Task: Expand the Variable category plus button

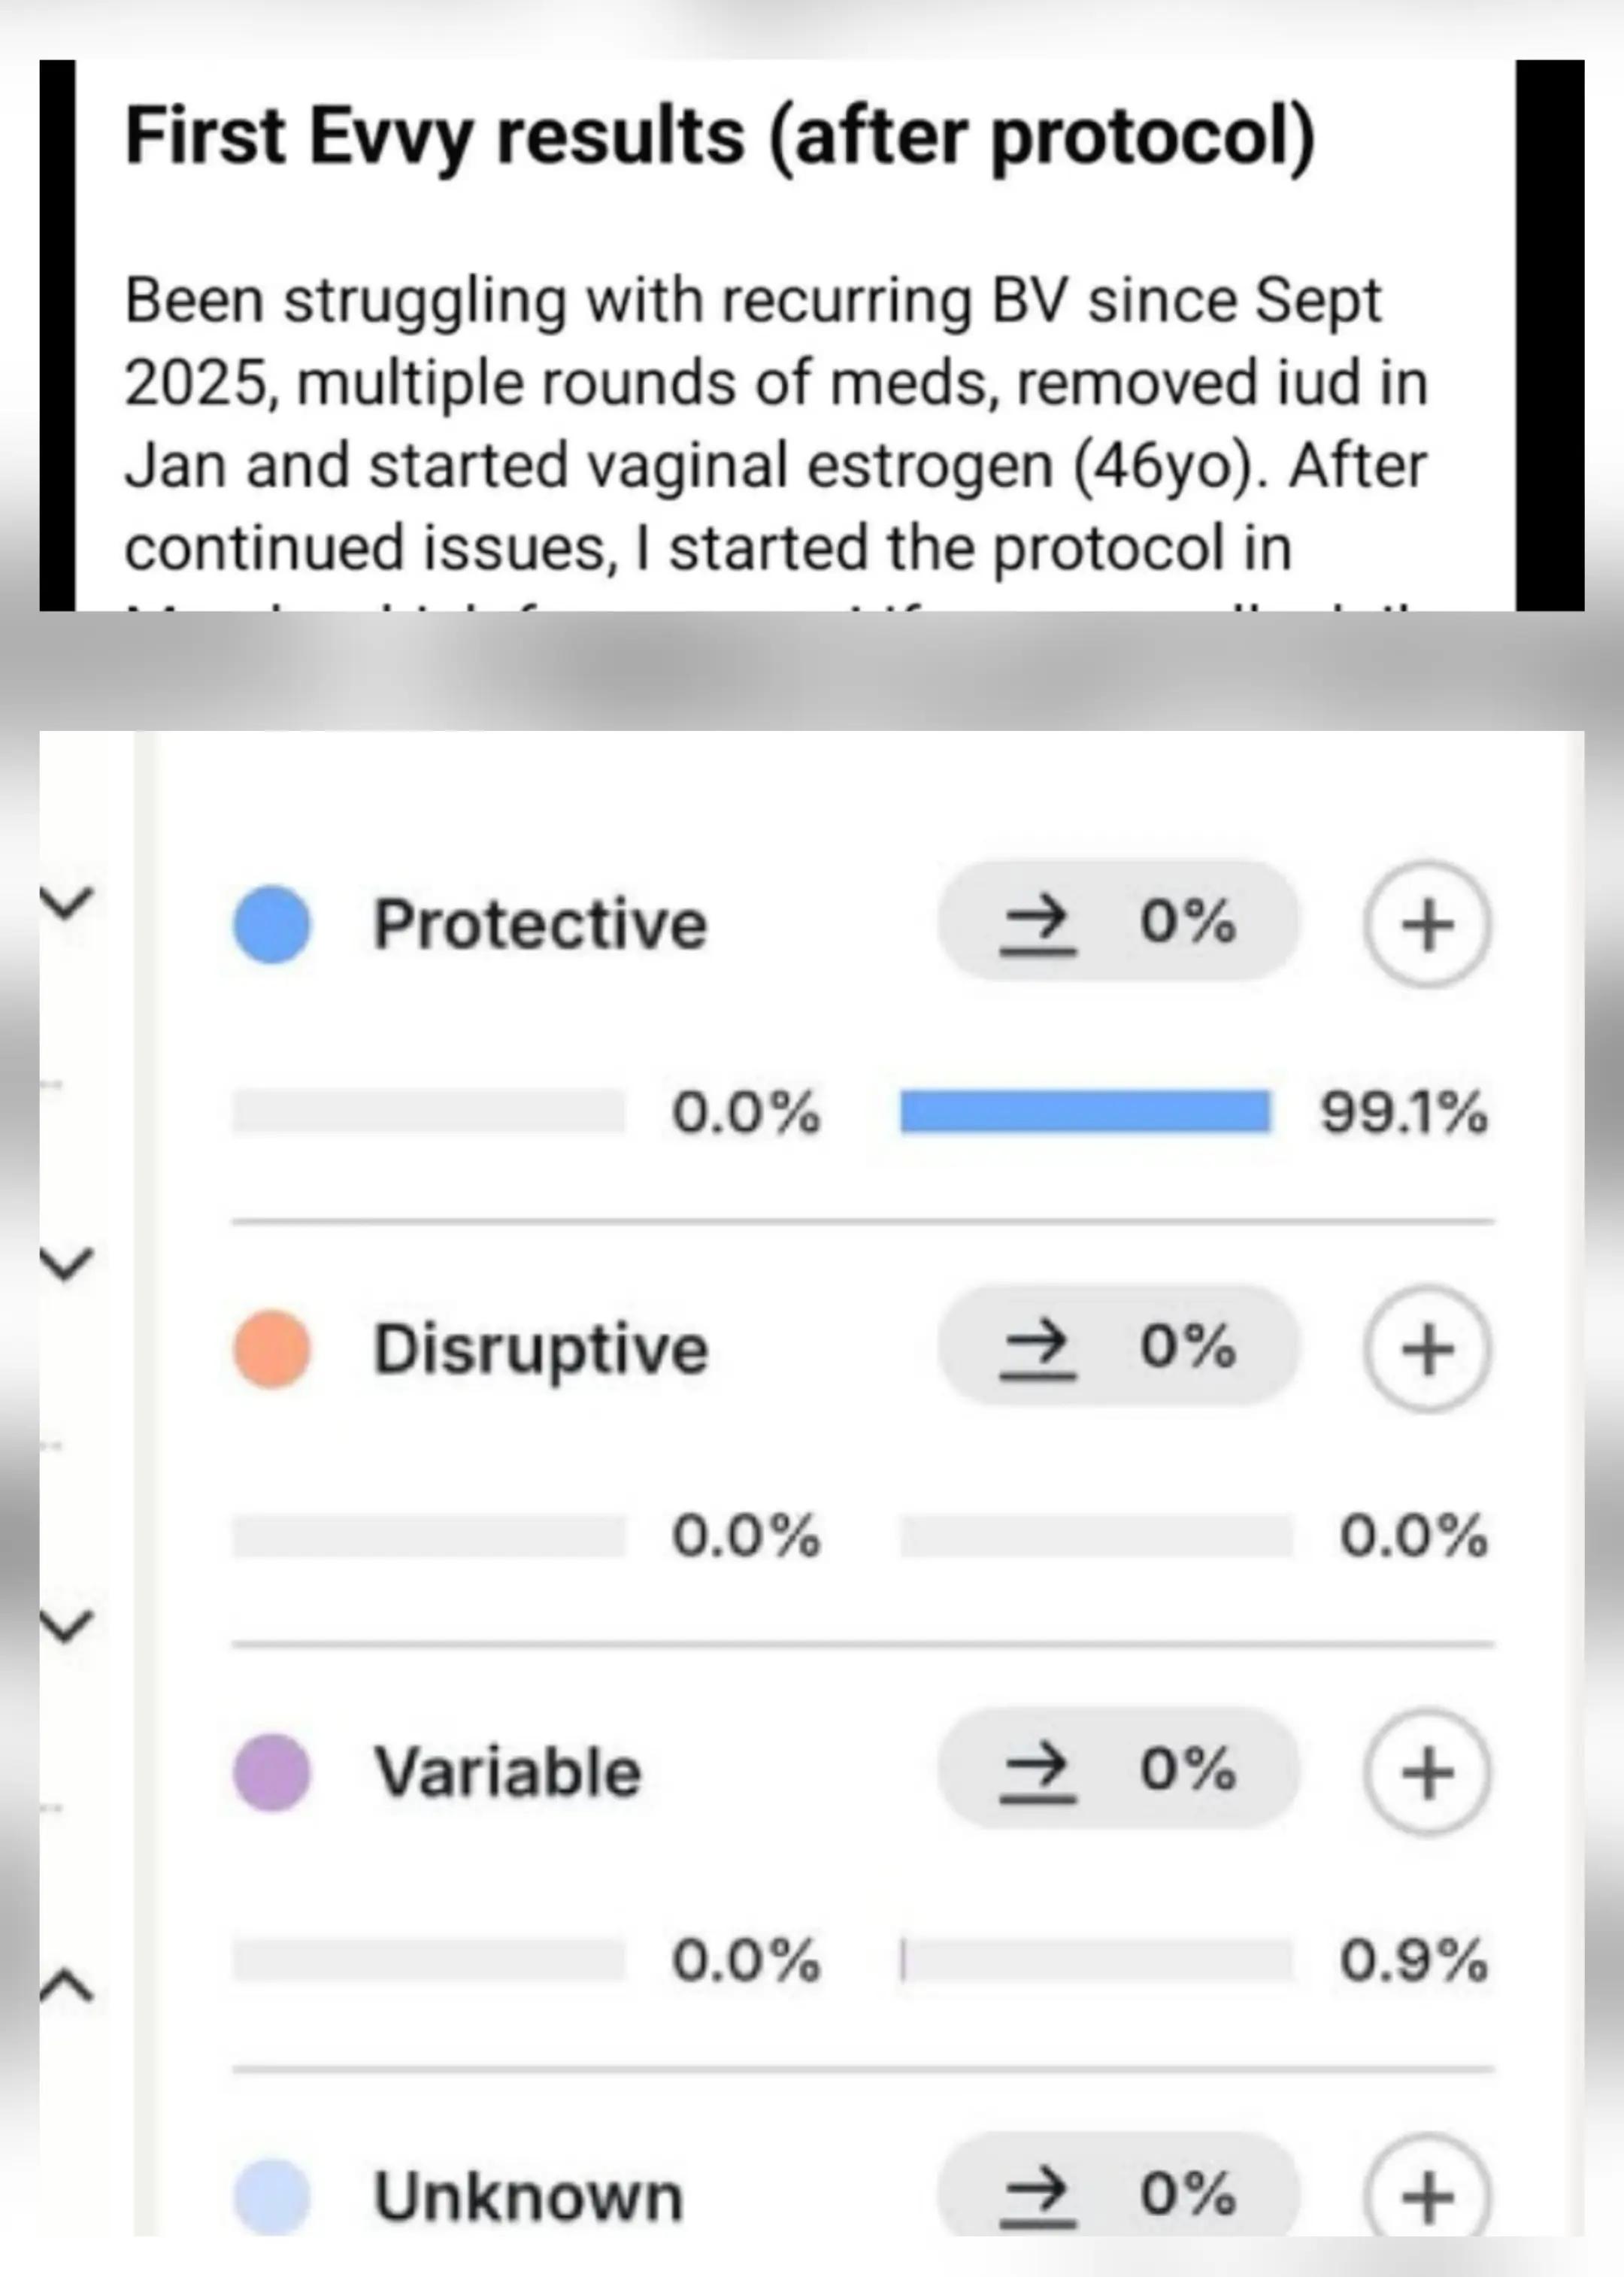Action: pos(1426,1772)
